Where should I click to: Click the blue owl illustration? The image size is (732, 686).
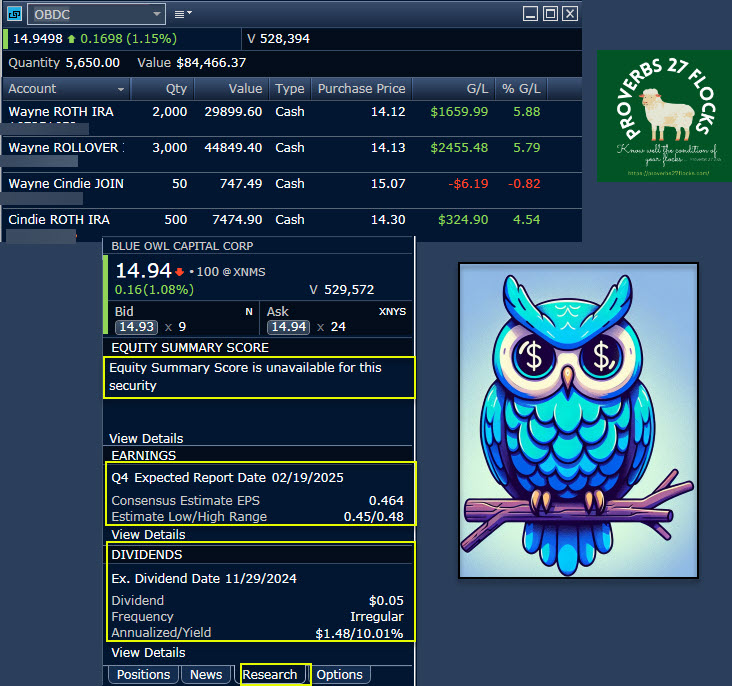[x=577, y=420]
